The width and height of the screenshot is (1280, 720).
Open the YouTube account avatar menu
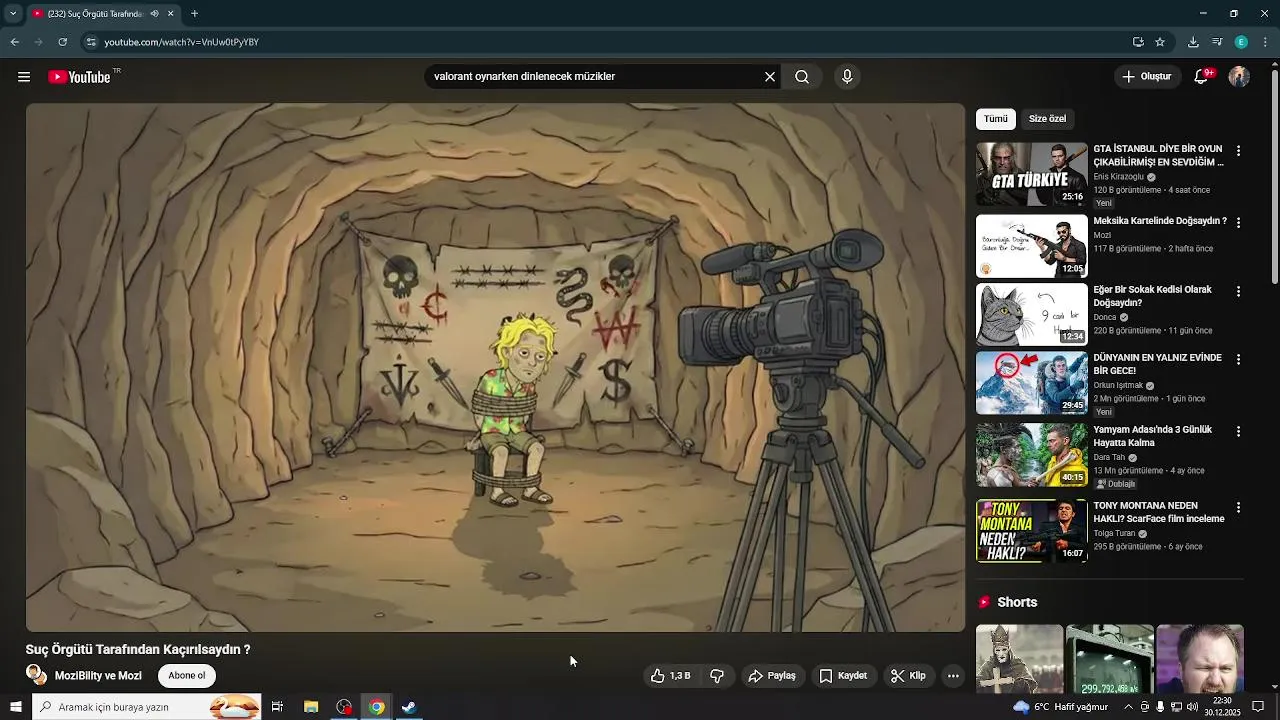pos(1239,77)
